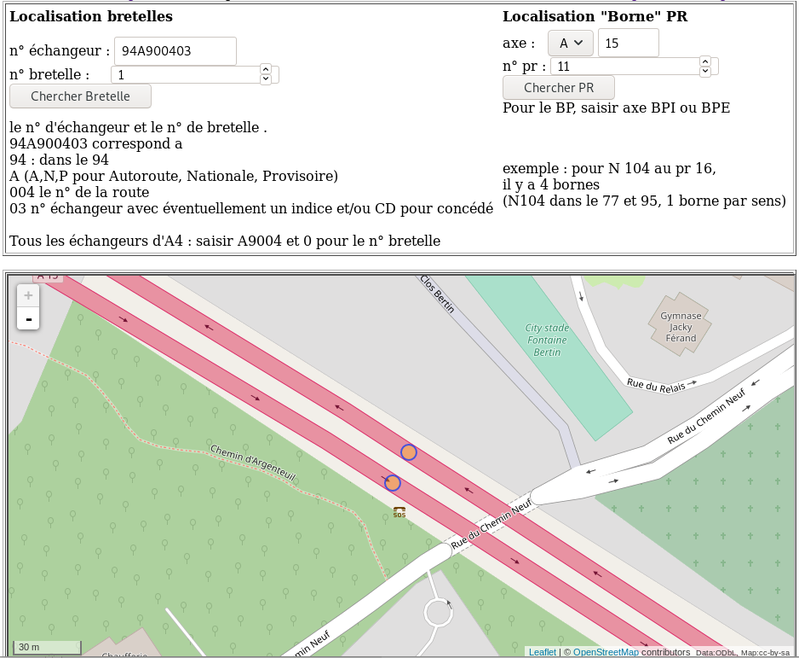This screenshot has width=799, height=658.
Task: Increase the n° bretelle value with up arrow
Action: tap(265, 69)
